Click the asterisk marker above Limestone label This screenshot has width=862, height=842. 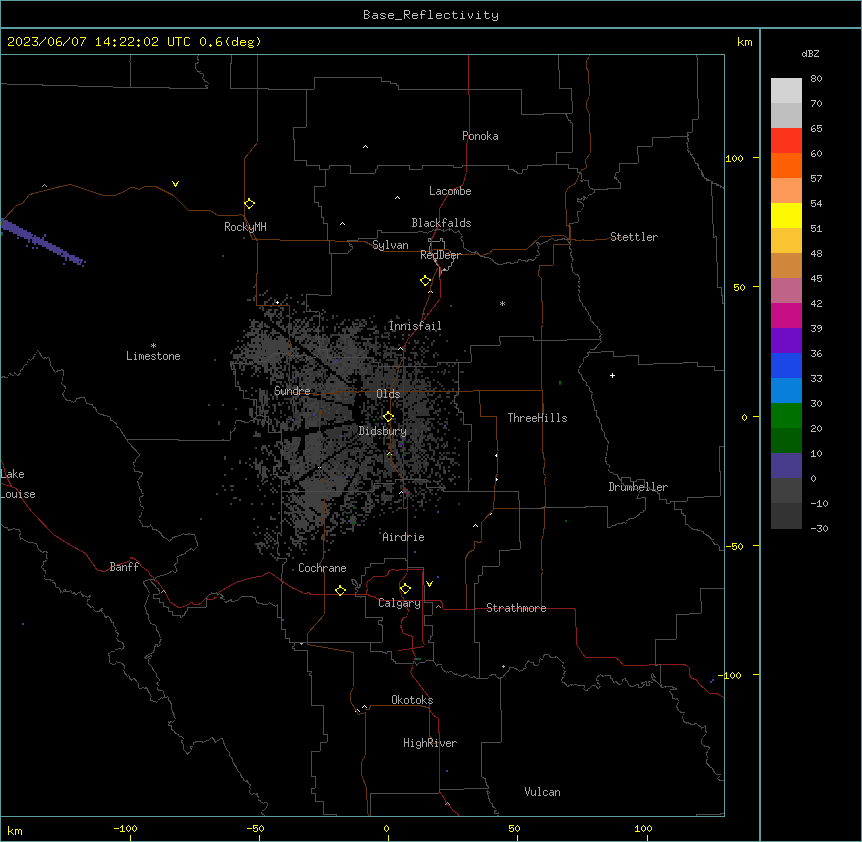tap(153, 345)
